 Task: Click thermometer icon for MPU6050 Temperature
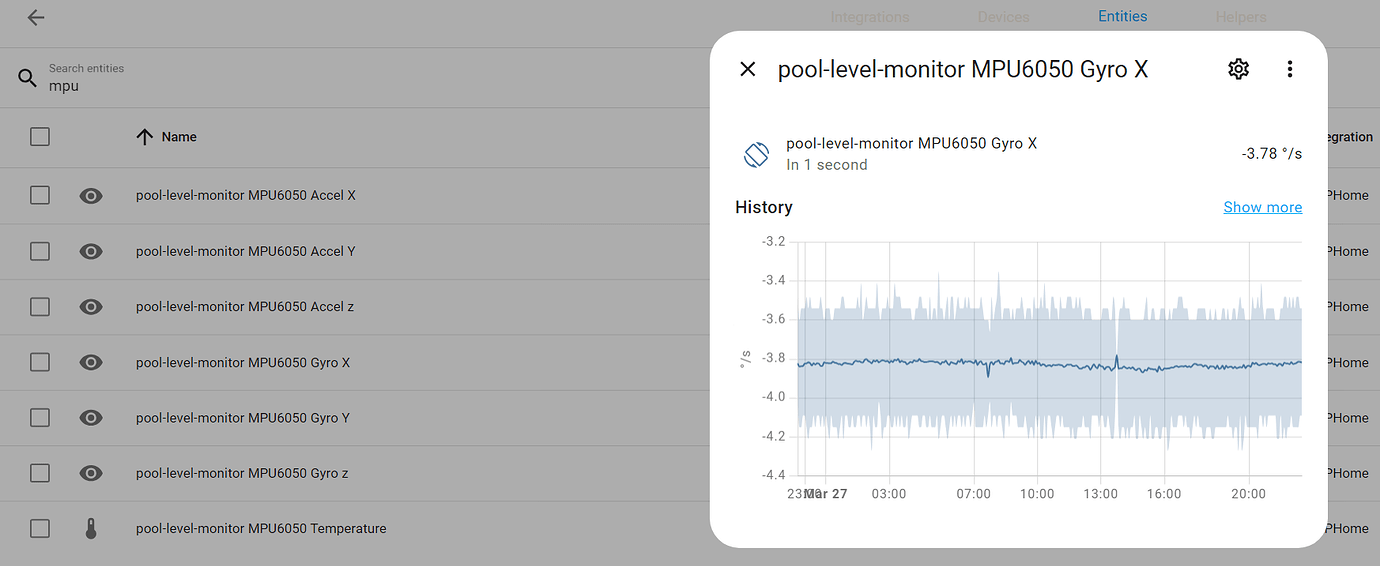coord(91,529)
